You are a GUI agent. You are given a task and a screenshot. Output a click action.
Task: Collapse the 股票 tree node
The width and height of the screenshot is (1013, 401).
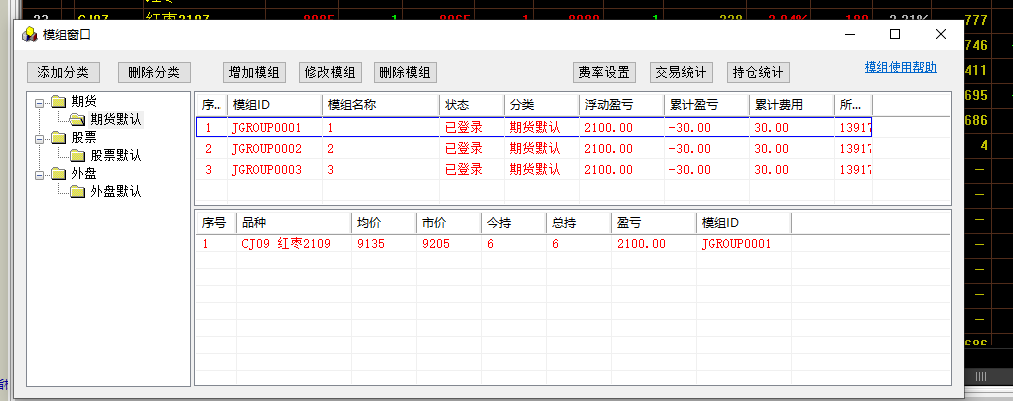coord(40,138)
